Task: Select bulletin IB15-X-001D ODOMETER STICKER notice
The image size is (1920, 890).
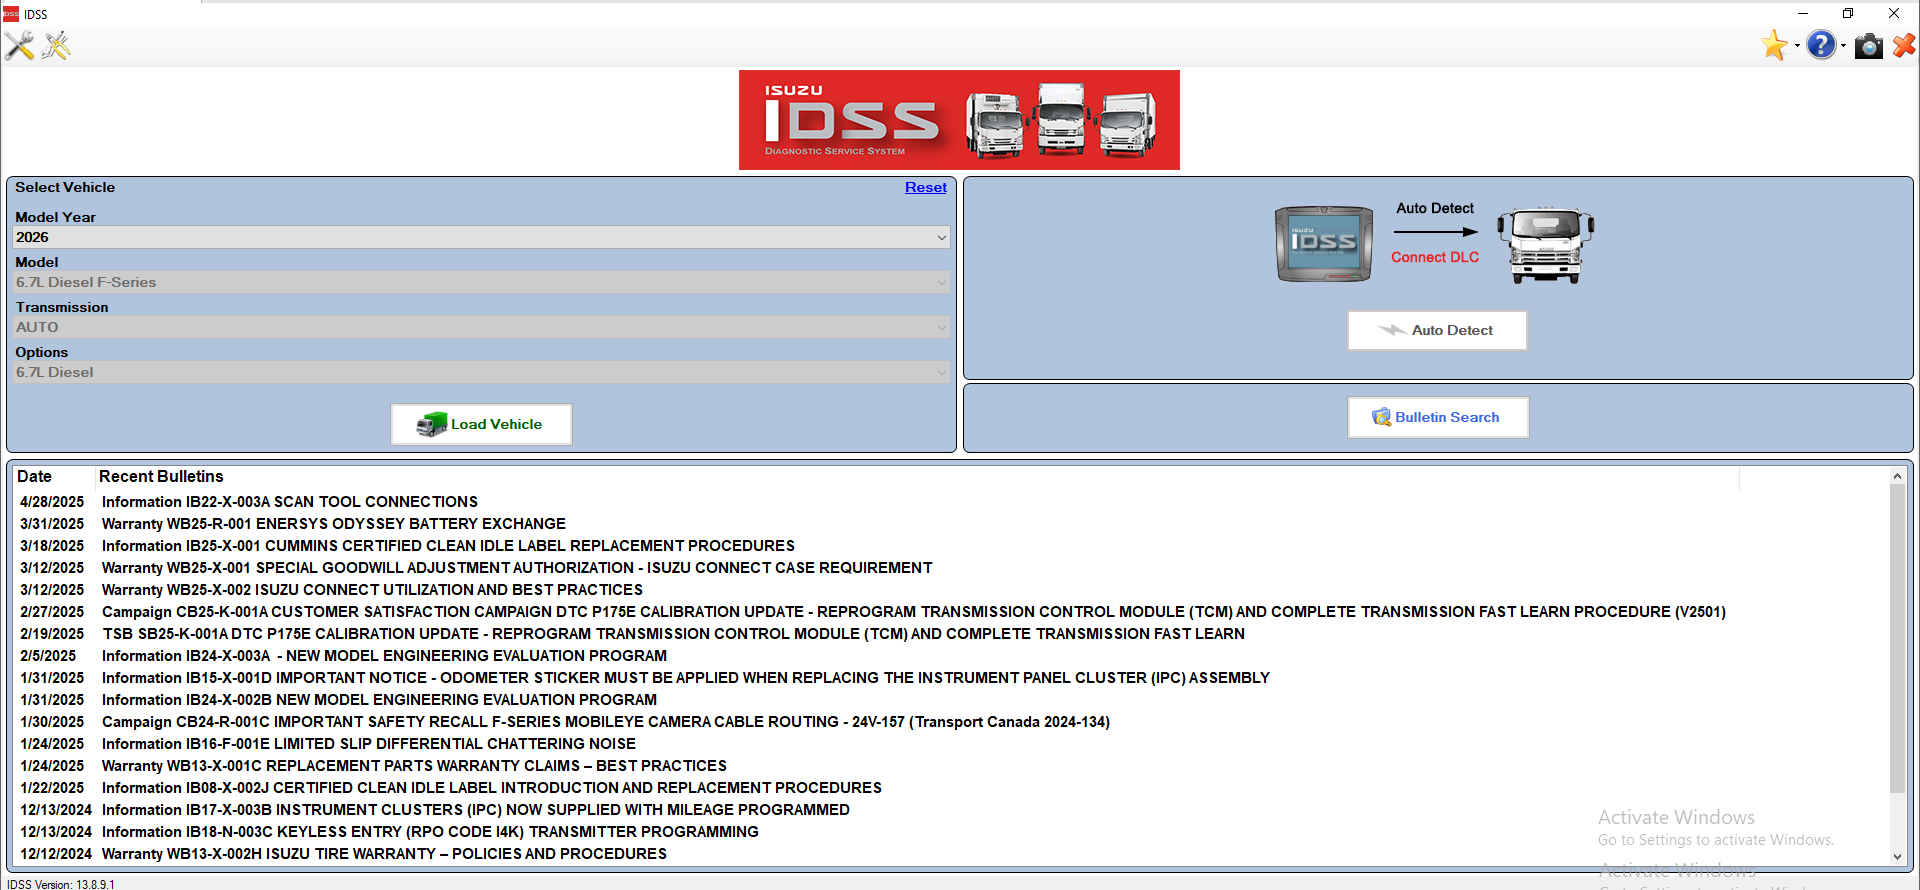Action: tap(686, 678)
